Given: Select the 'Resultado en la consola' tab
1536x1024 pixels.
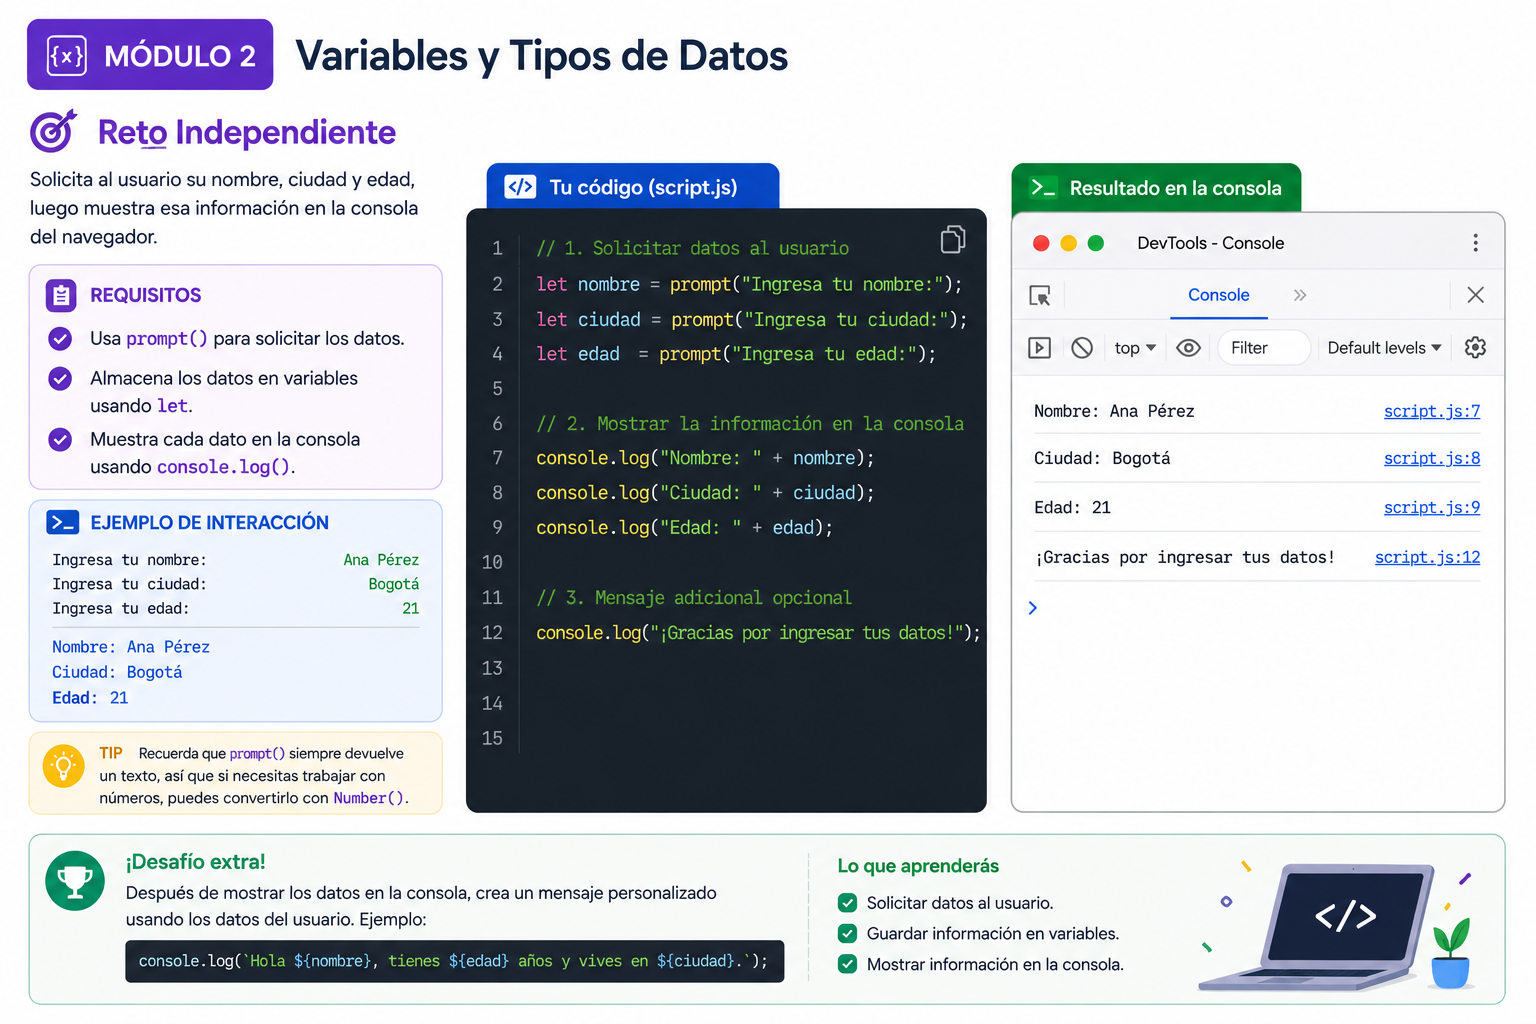Looking at the screenshot, I should tap(1156, 188).
